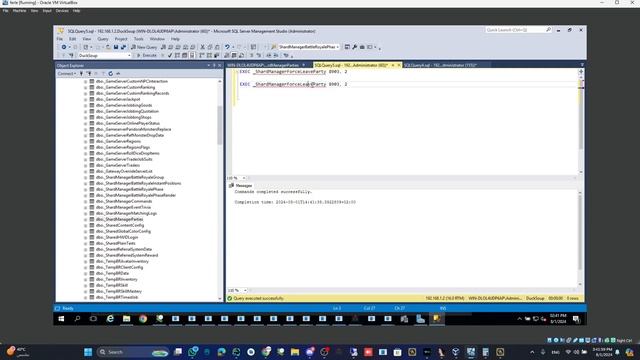Image resolution: width=640 pixels, height=360 pixels.
Task: Click the second EXEC _ShardManagerForceLeaveParty line
Action: coord(293,84)
